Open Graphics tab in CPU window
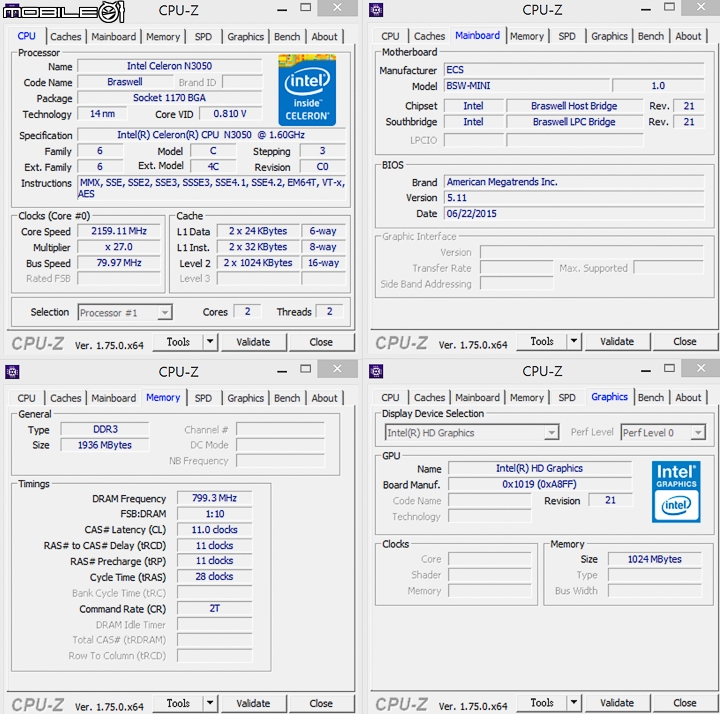Screen dimensions: 720x714 pyautogui.click(x=246, y=37)
